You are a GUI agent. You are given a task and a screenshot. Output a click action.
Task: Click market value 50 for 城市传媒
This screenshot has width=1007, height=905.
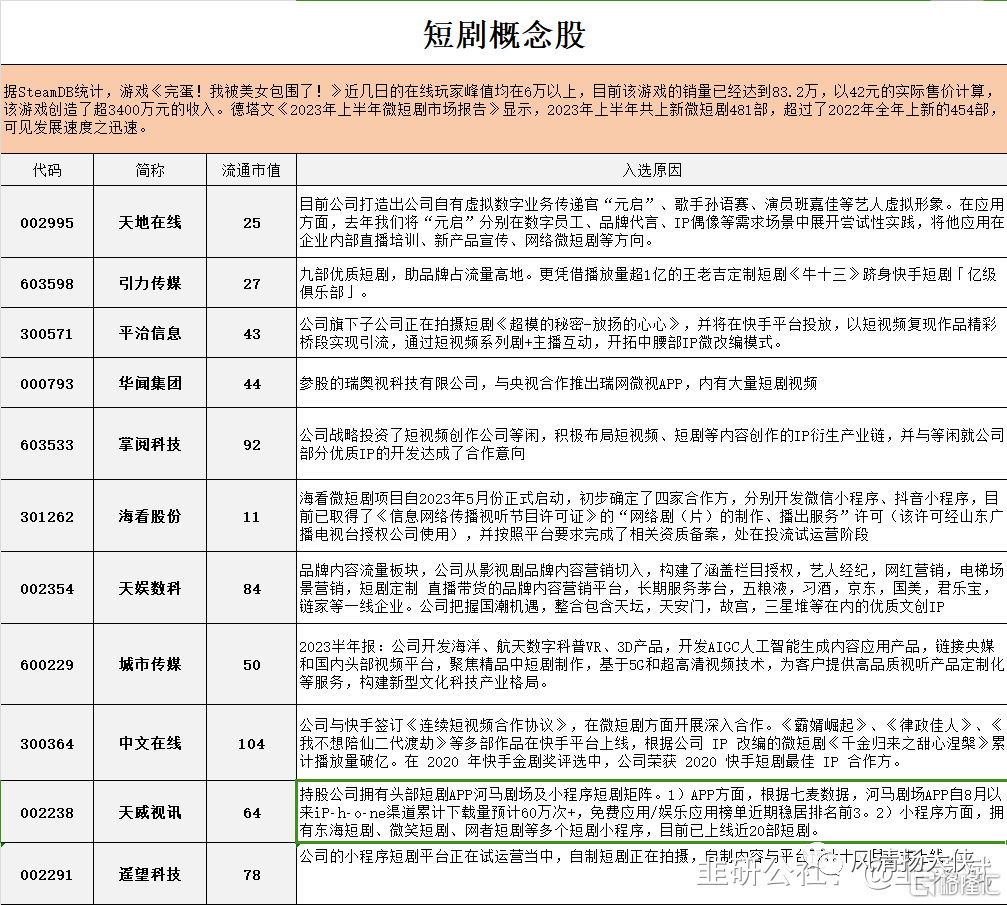(x=252, y=665)
